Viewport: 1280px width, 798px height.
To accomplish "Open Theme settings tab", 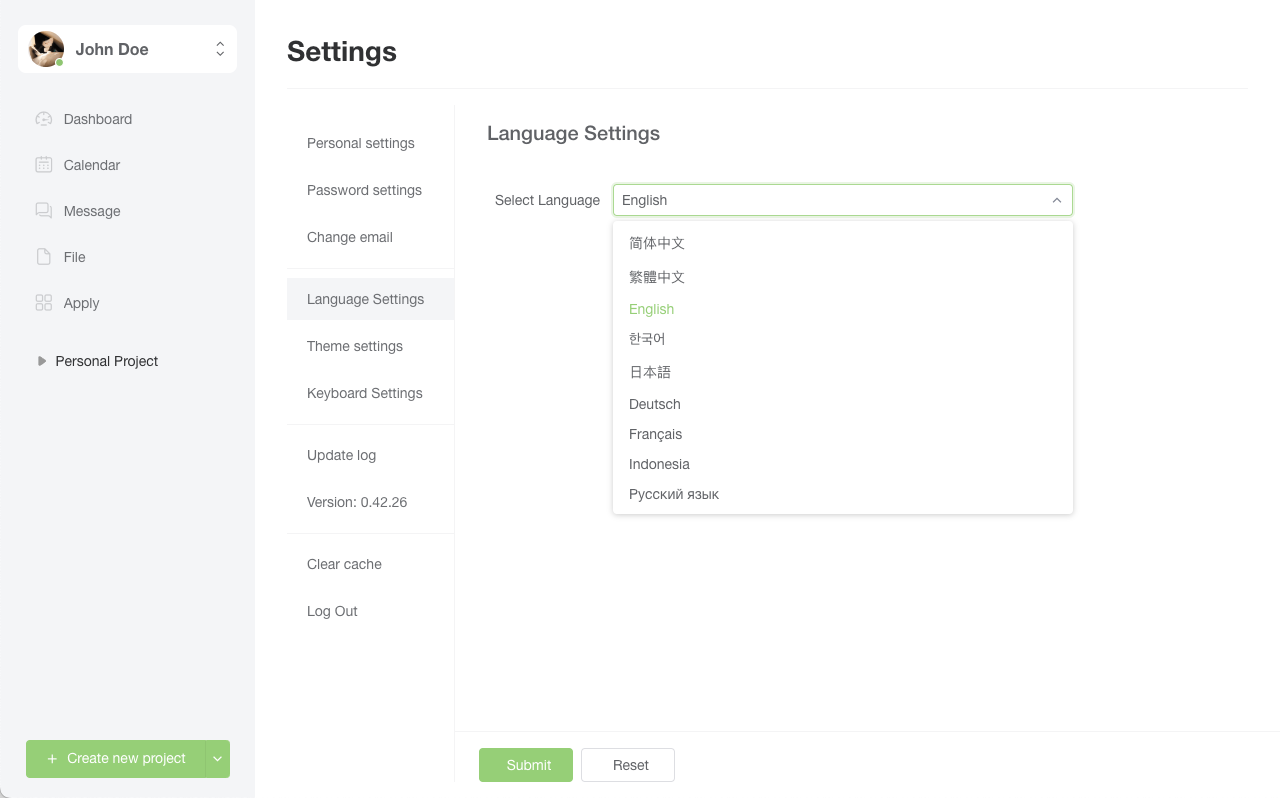I will [x=370, y=346].
